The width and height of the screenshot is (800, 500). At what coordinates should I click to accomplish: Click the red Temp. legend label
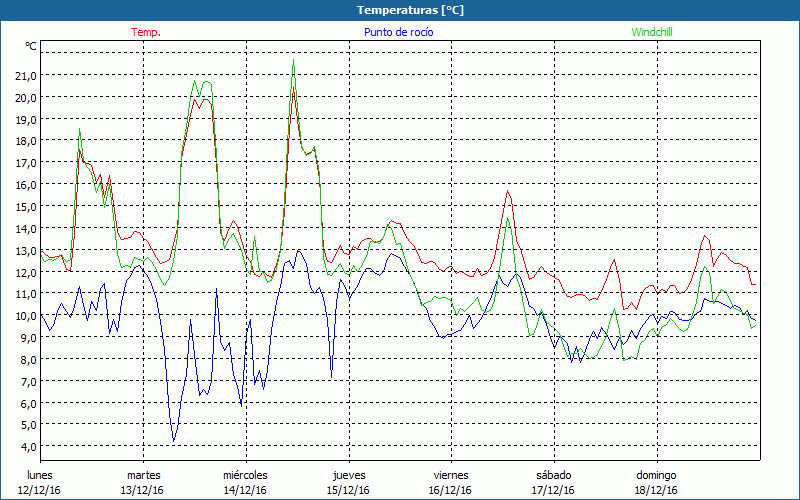146,32
